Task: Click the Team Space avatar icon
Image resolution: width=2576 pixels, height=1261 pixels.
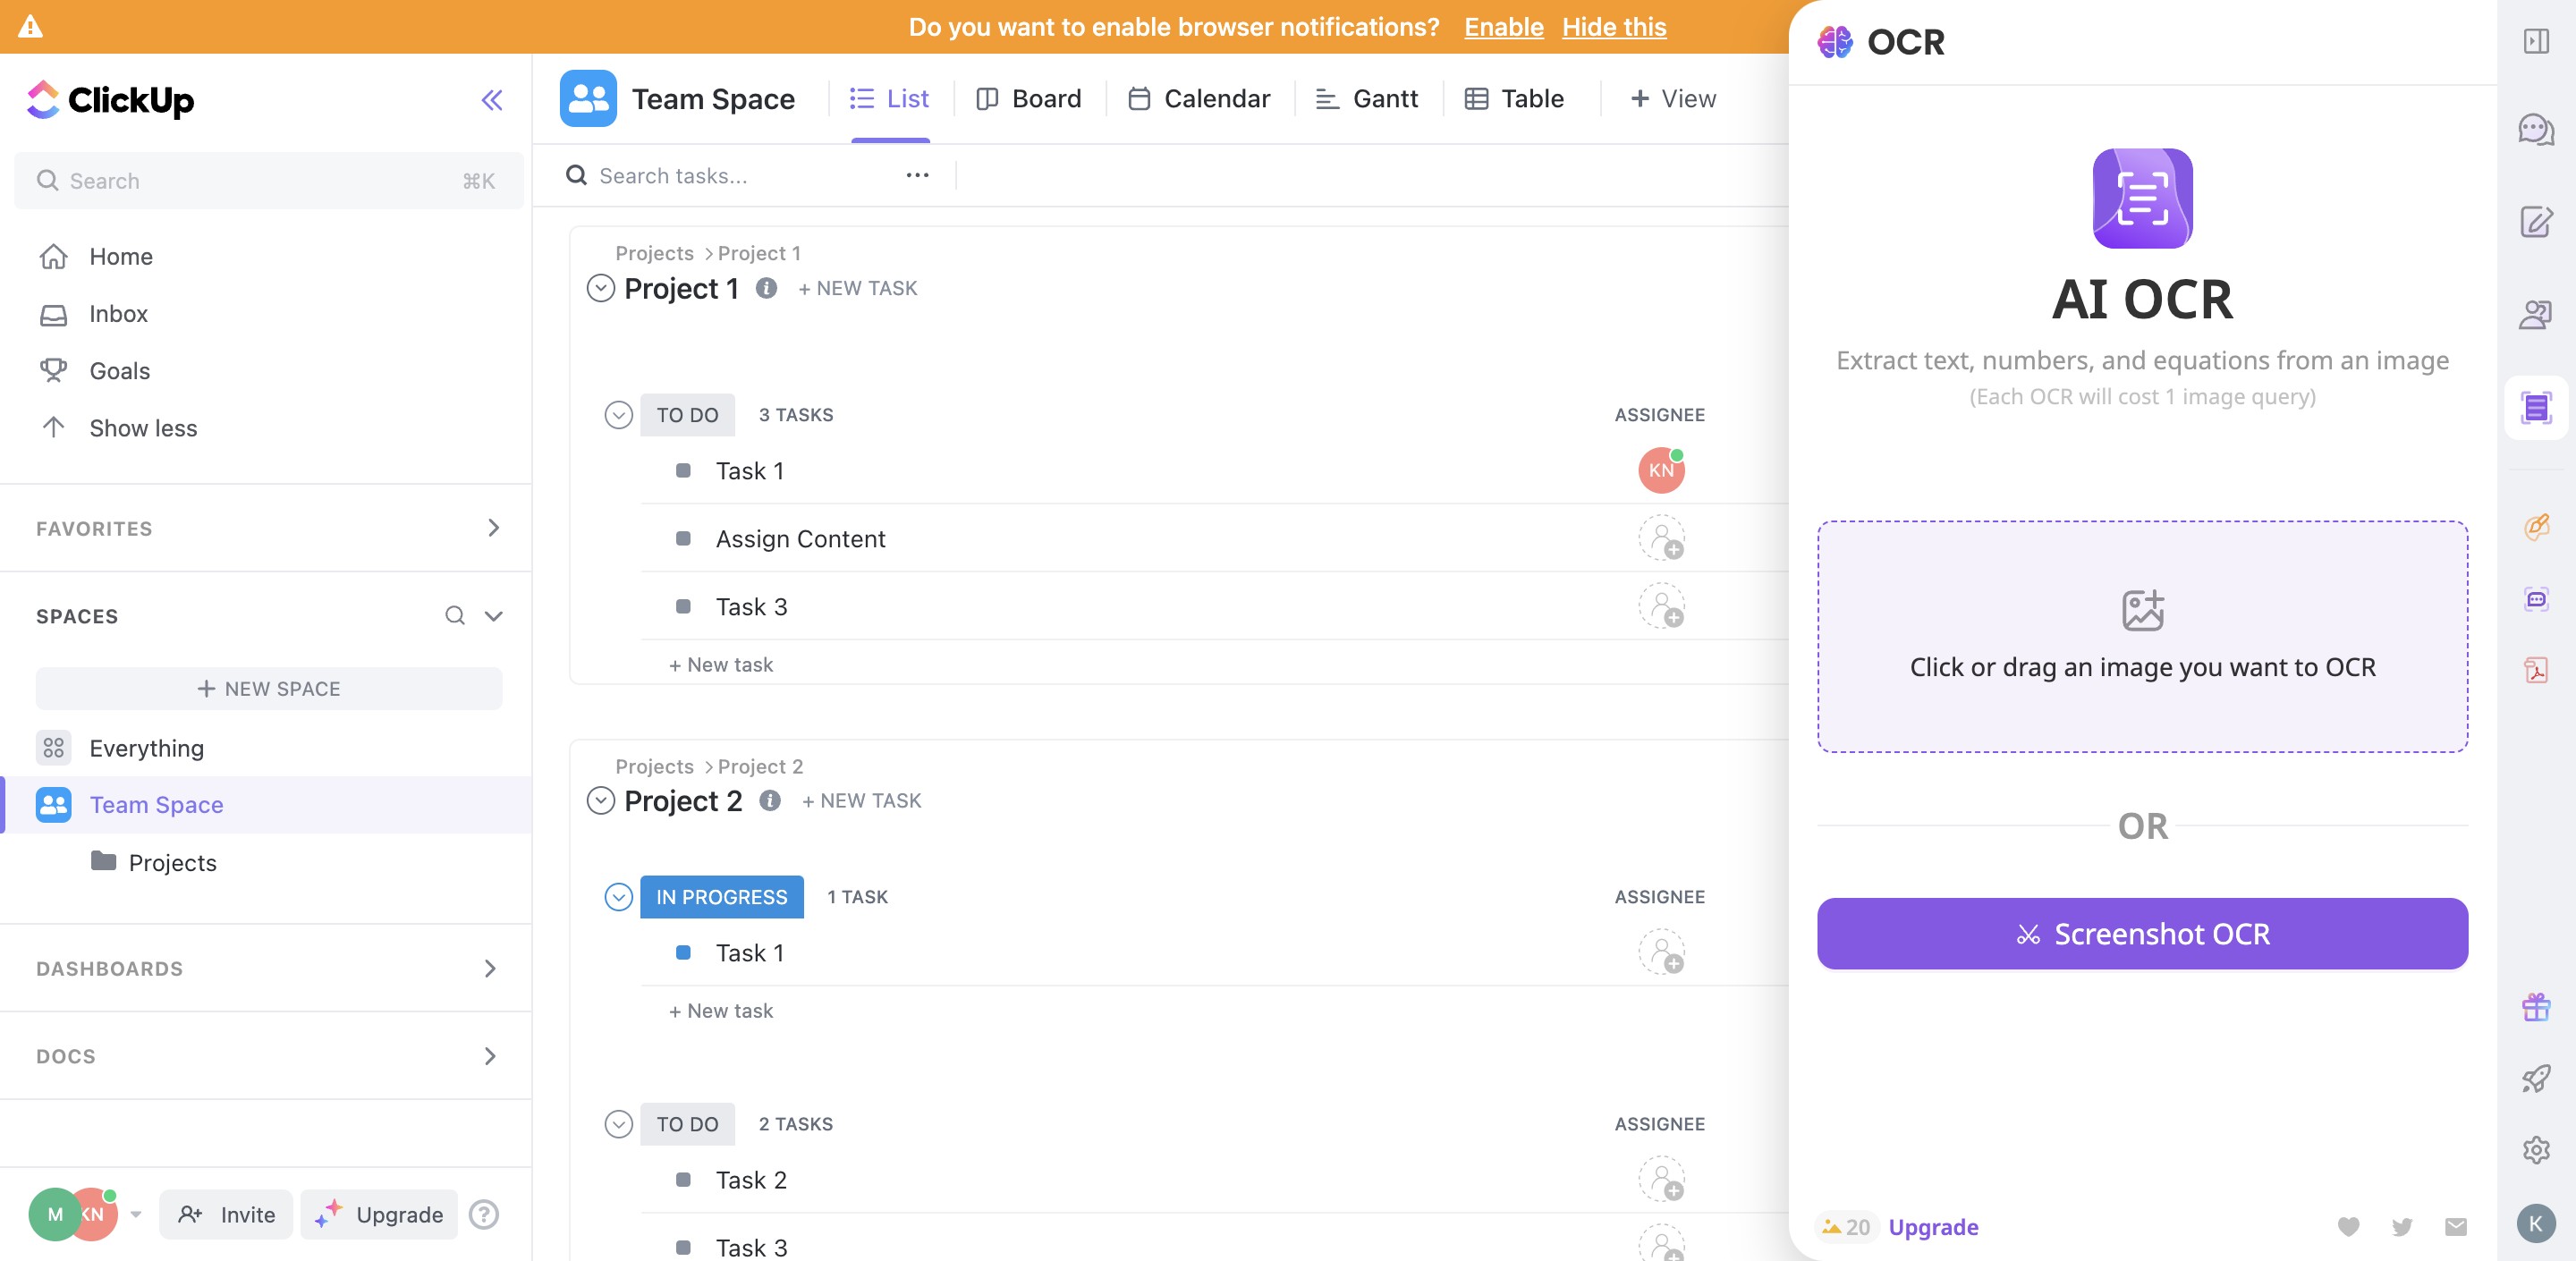Action: point(588,98)
